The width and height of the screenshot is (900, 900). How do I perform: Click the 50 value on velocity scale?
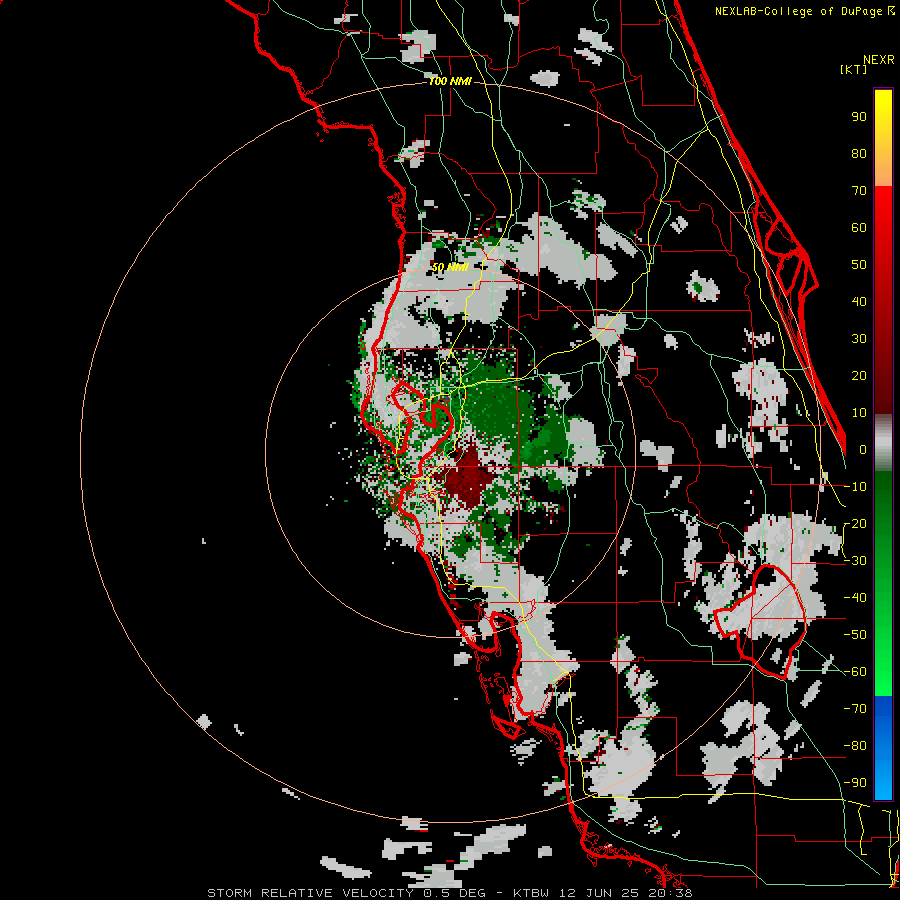(x=859, y=265)
